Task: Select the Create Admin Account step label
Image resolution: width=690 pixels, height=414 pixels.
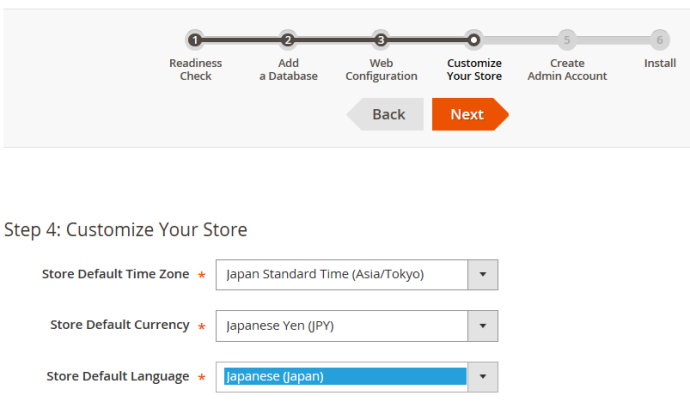Action: [567, 69]
